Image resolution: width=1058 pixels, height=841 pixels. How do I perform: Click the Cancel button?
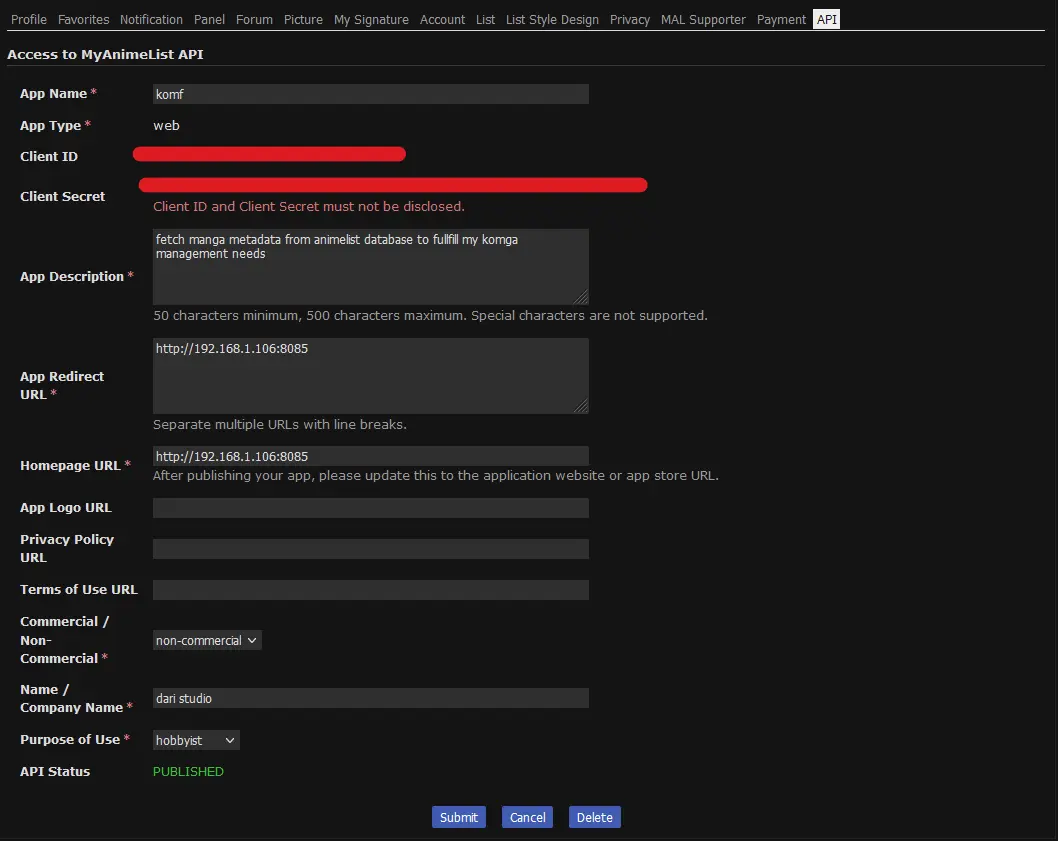pyautogui.click(x=527, y=817)
